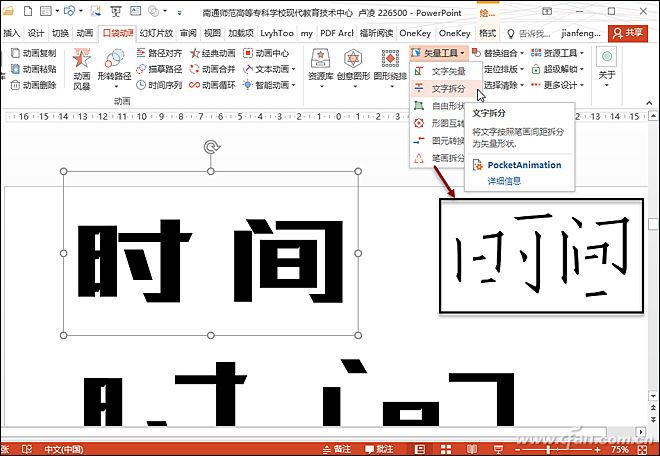
Task: Switch to the 格式 Format tab
Action: tap(487, 33)
